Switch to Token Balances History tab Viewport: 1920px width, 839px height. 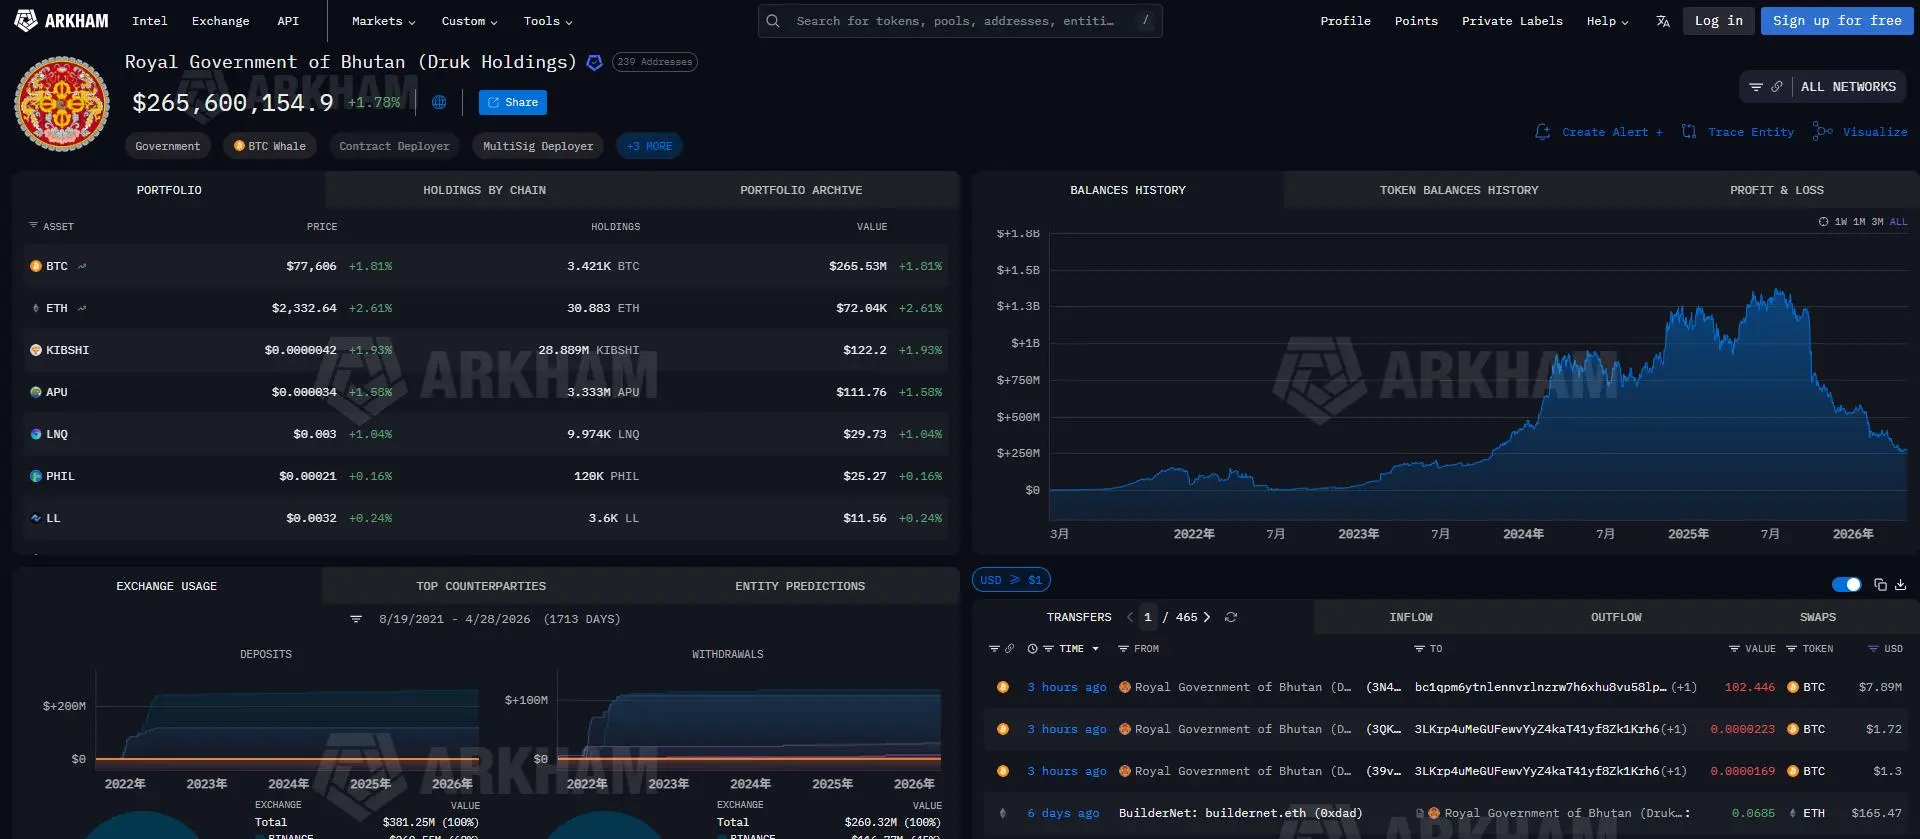(1459, 190)
